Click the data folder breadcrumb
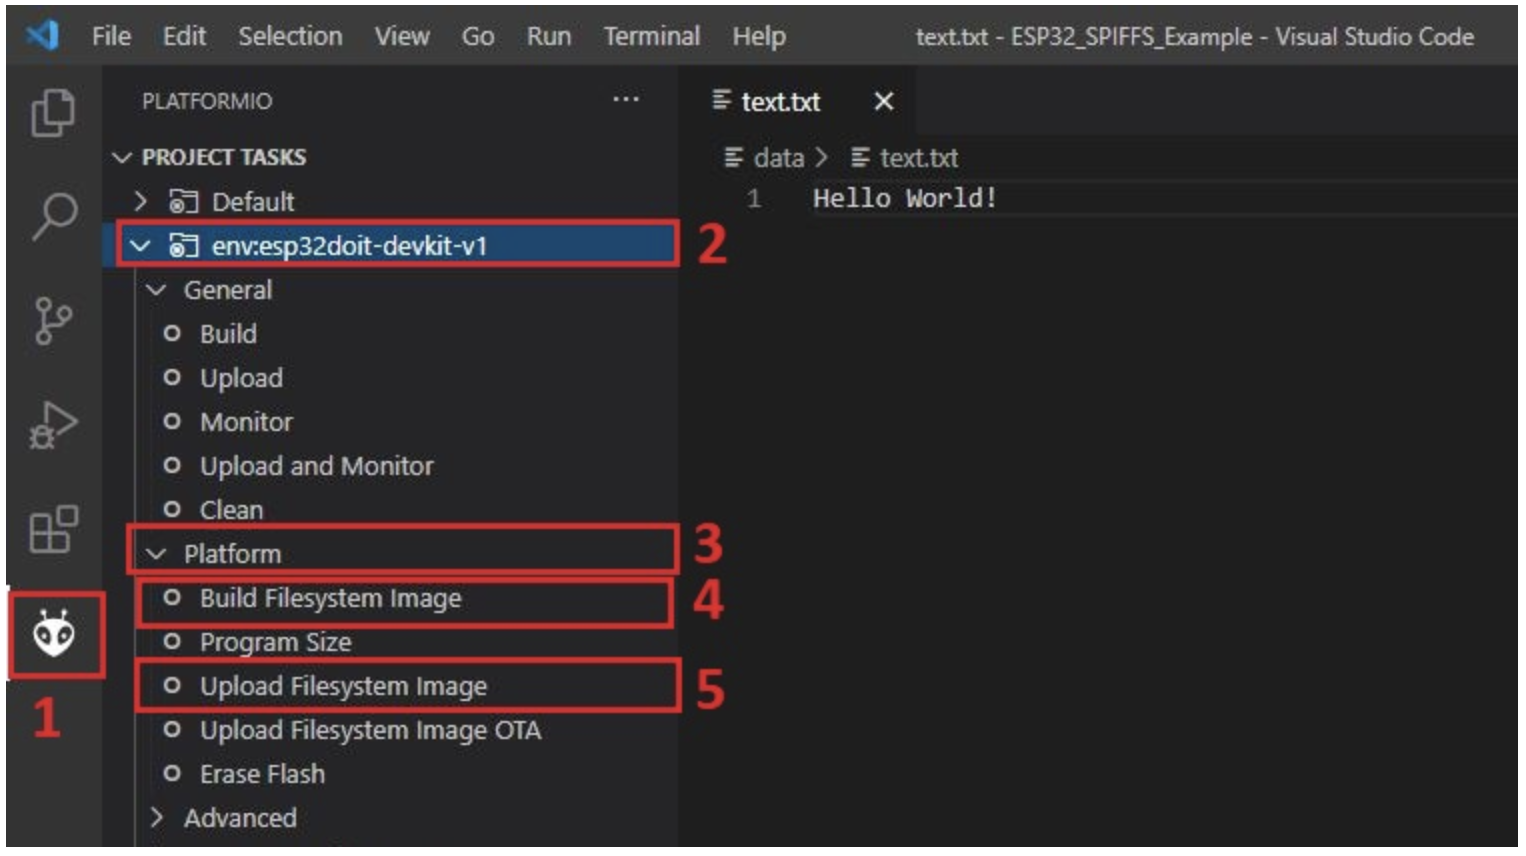Viewport: 1526px width, 856px height. [779, 158]
